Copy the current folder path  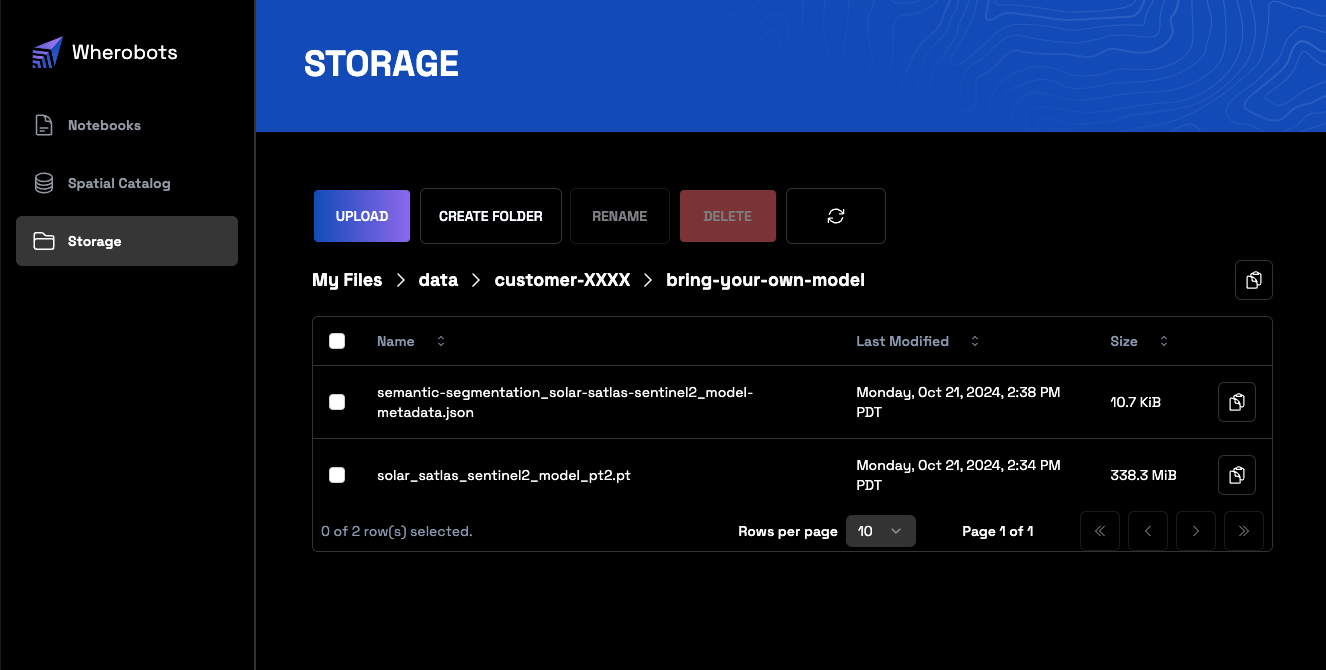[x=1253, y=279]
